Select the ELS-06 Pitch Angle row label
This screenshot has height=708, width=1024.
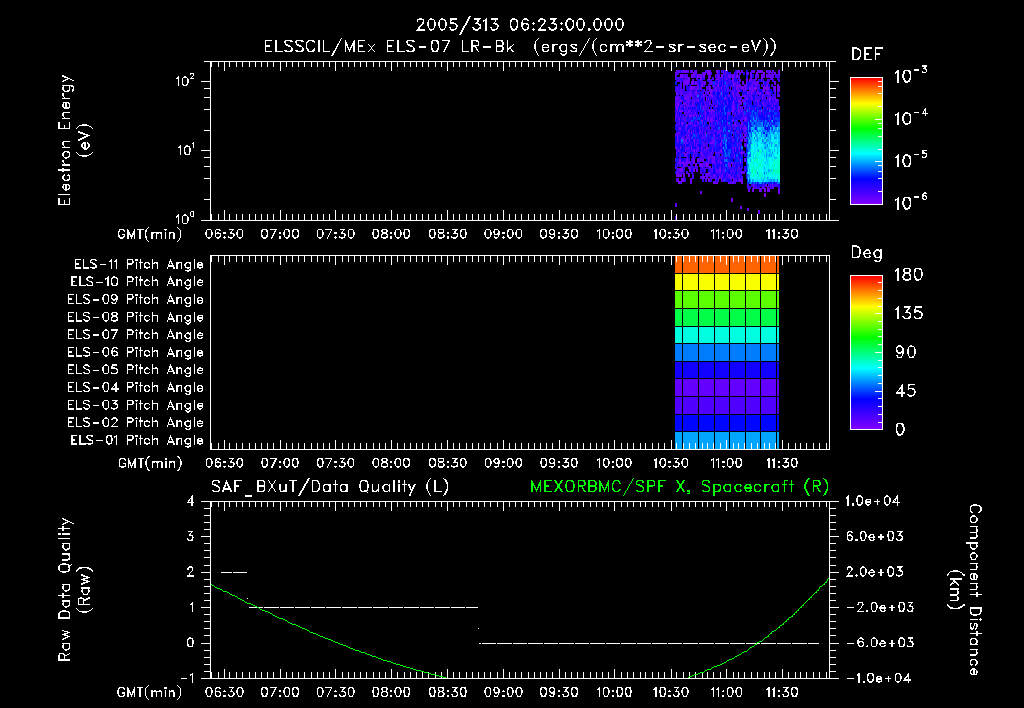pos(135,353)
